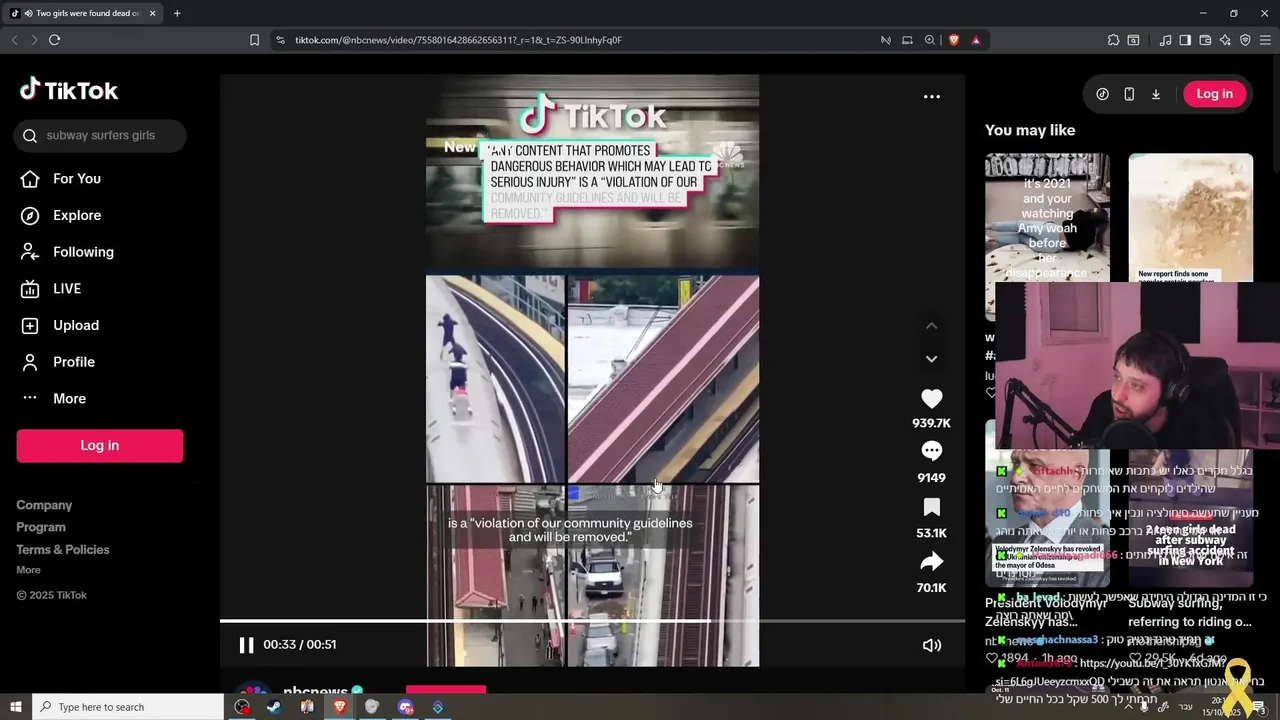The image size is (1280, 720).
Task: Open OBS Studio from the taskbar
Action: coord(242,707)
